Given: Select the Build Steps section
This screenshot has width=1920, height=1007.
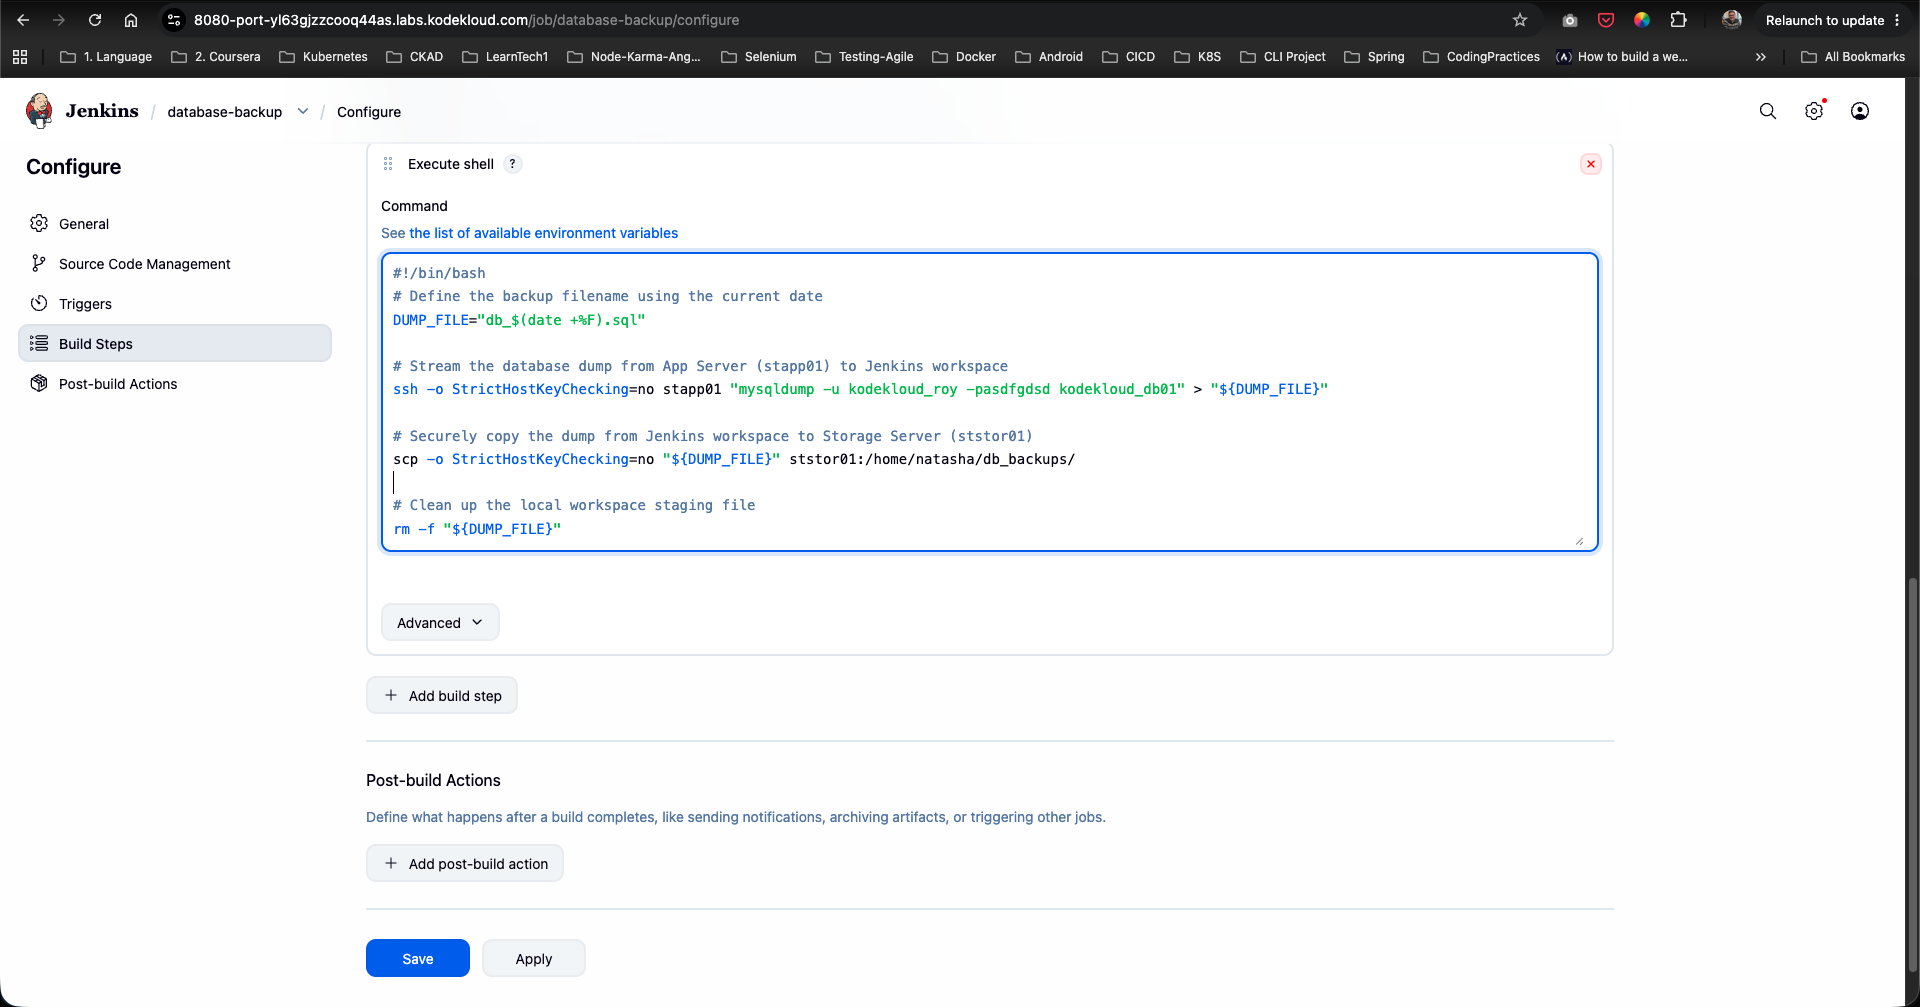Looking at the screenshot, I should tap(175, 343).
